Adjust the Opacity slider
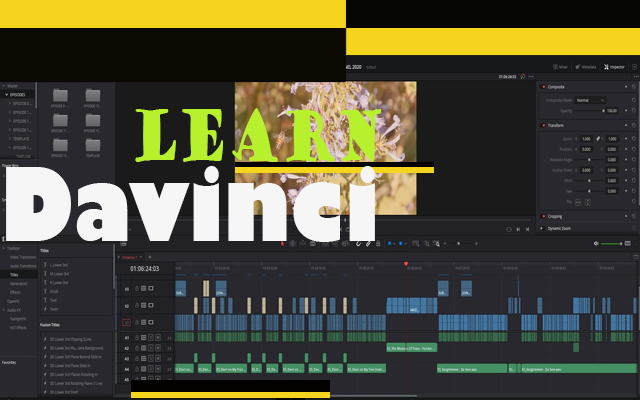The width and height of the screenshot is (640, 400). click(589, 111)
